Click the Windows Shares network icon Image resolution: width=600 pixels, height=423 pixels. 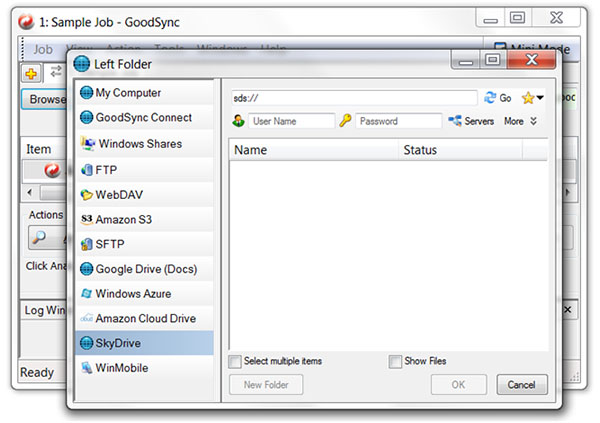point(88,143)
